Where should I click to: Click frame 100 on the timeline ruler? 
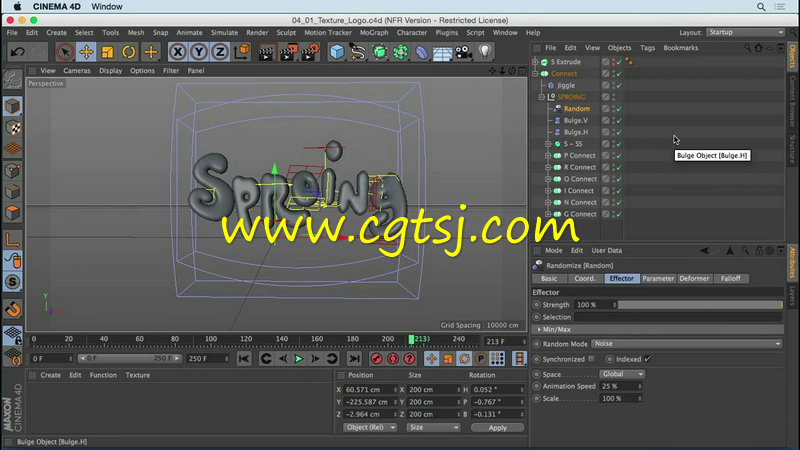pyautogui.click(x=210, y=339)
